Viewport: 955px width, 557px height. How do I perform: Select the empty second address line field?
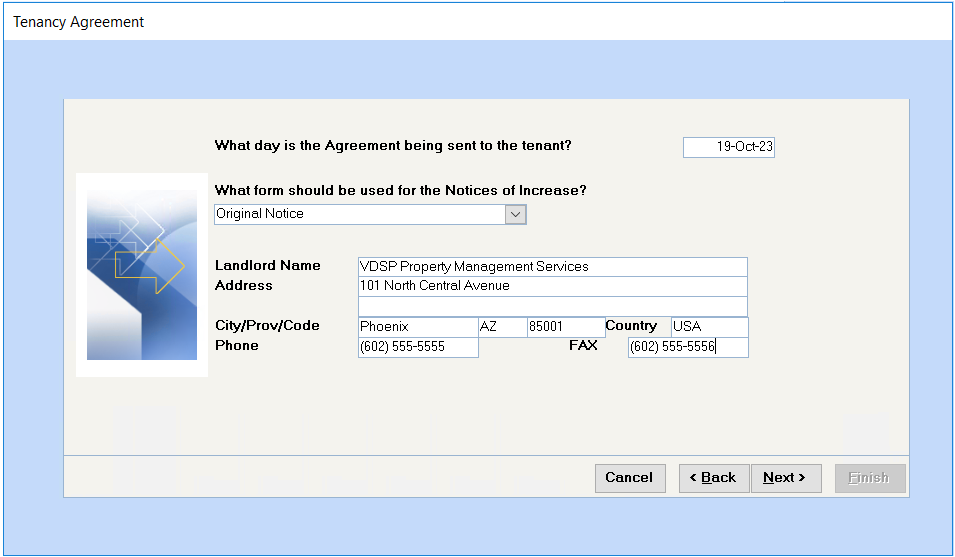click(x=552, y=306)
